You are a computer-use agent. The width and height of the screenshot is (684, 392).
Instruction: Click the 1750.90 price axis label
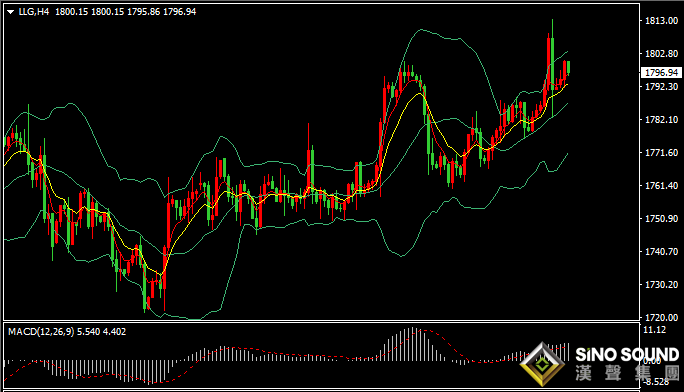tap(661, 218)
